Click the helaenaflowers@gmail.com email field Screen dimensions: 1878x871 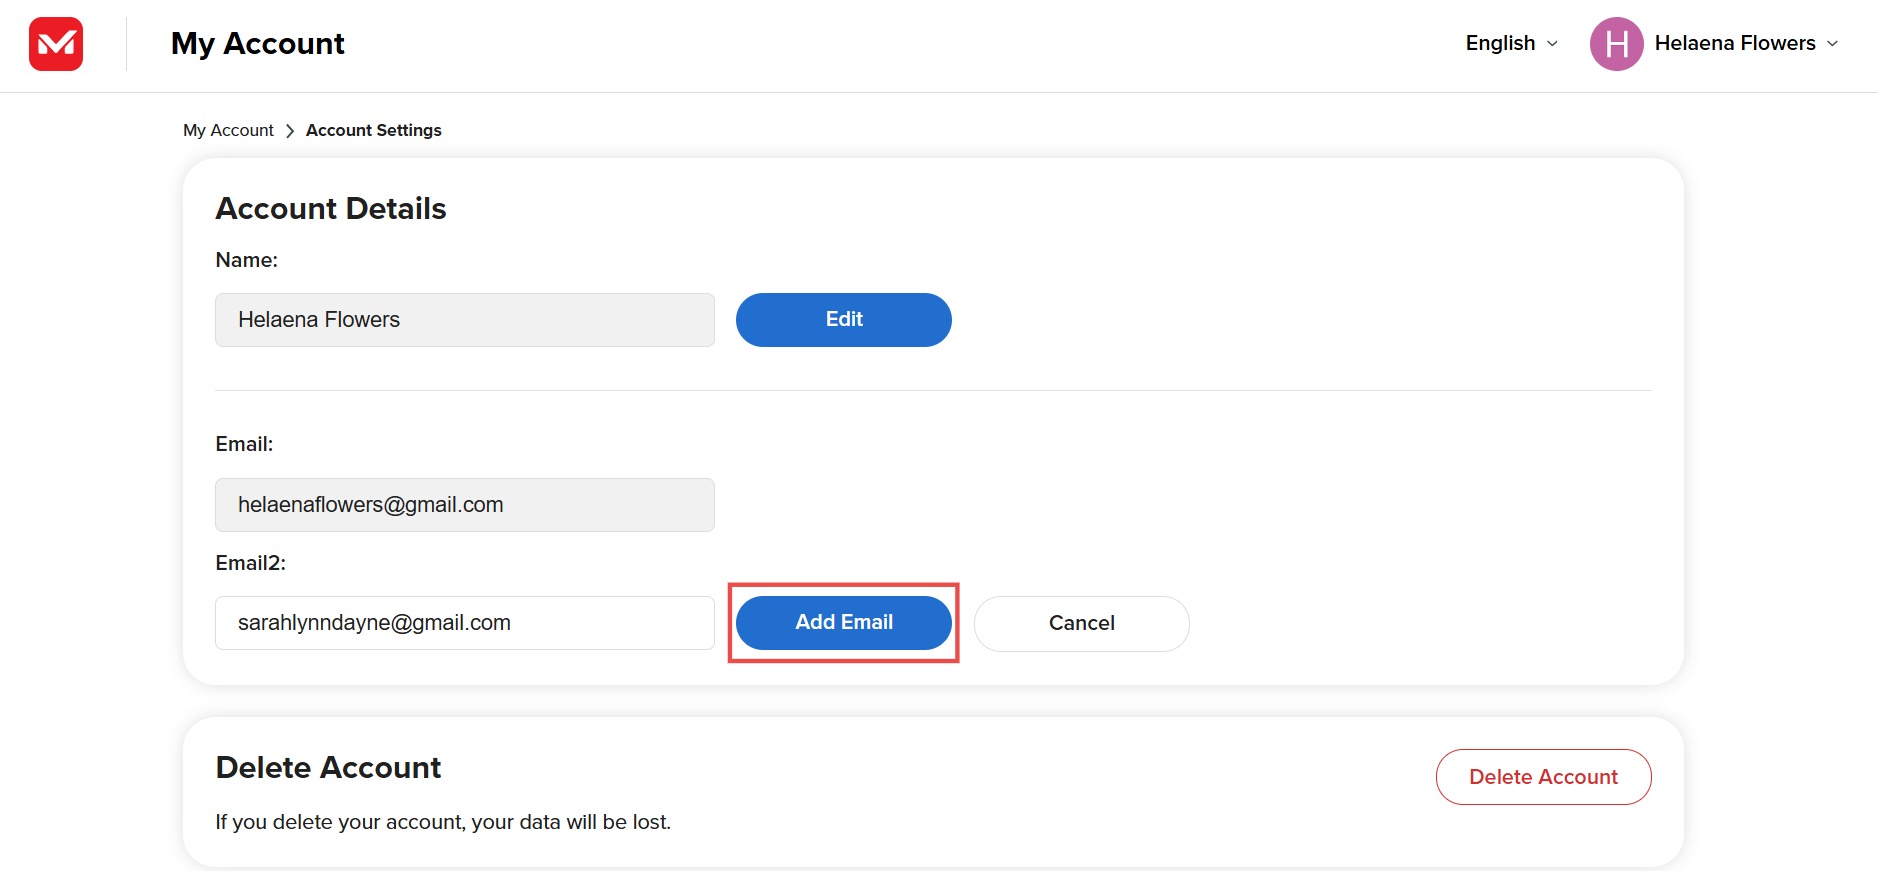pos(464,505)
